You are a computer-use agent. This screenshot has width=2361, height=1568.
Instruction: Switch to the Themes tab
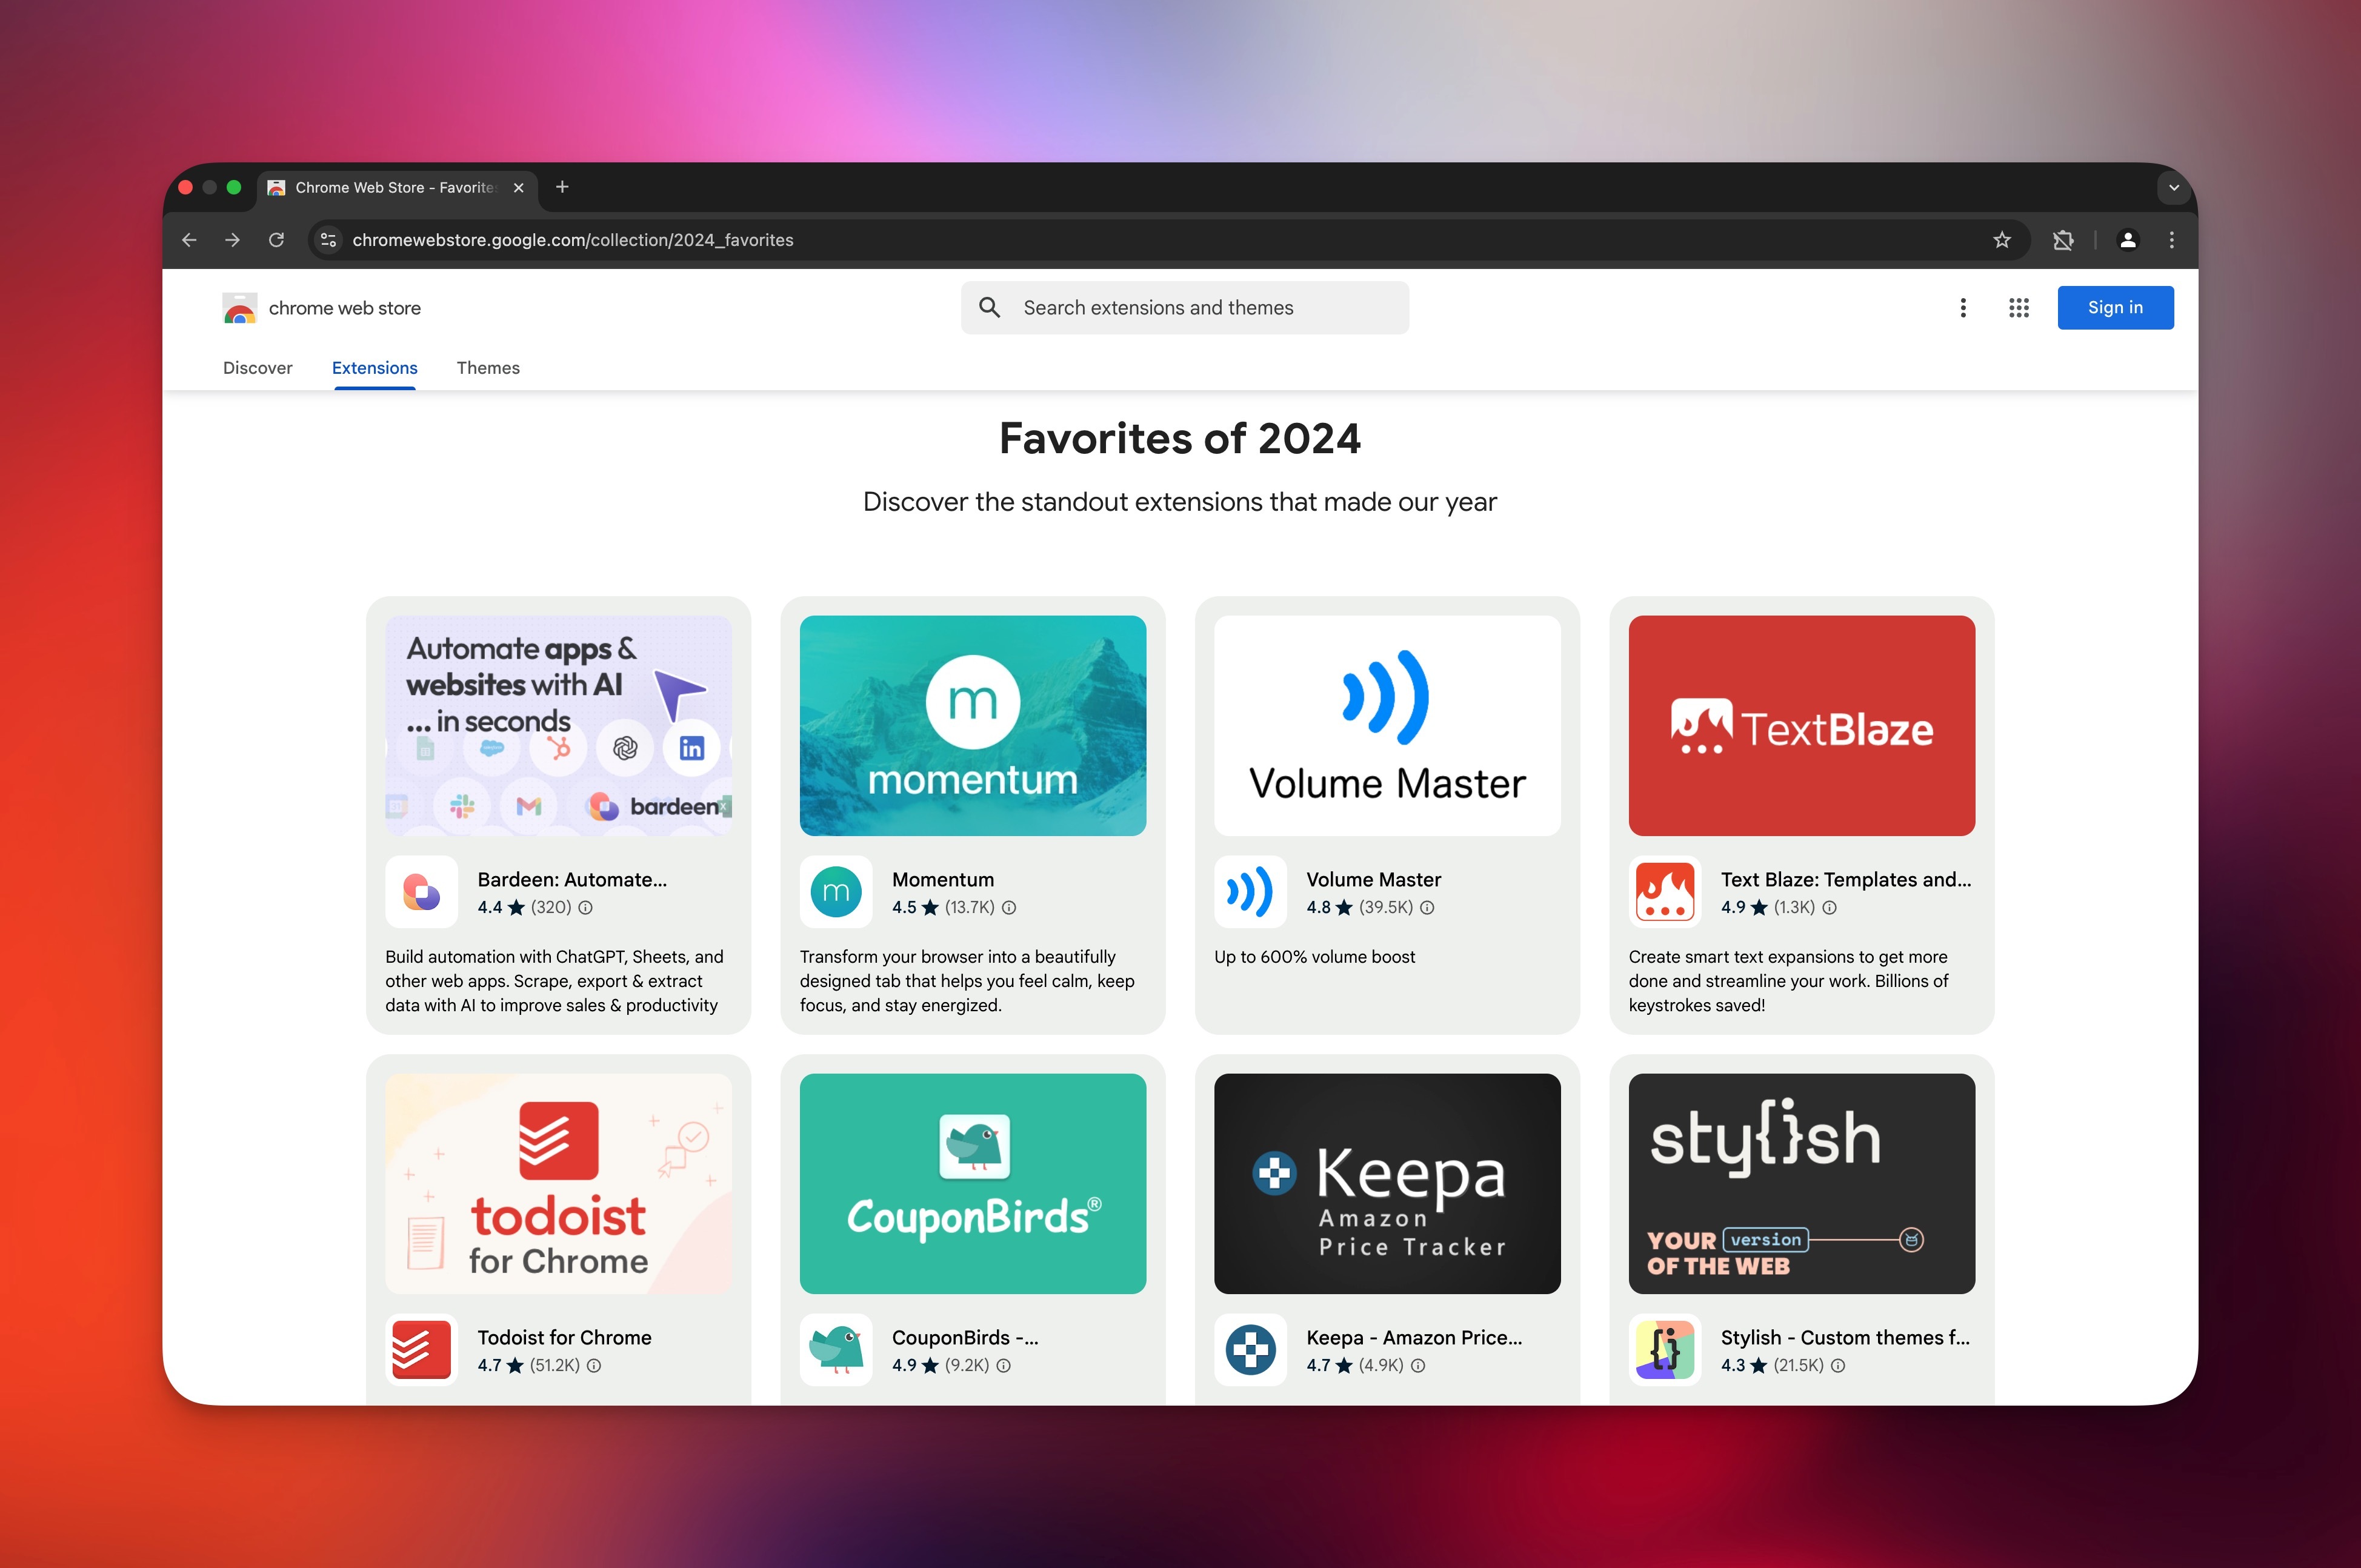(x=488, y=368)
